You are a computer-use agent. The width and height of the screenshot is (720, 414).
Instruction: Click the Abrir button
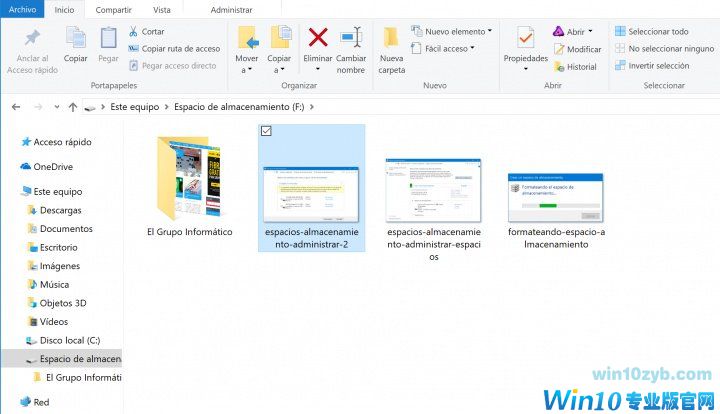point(568,32)
